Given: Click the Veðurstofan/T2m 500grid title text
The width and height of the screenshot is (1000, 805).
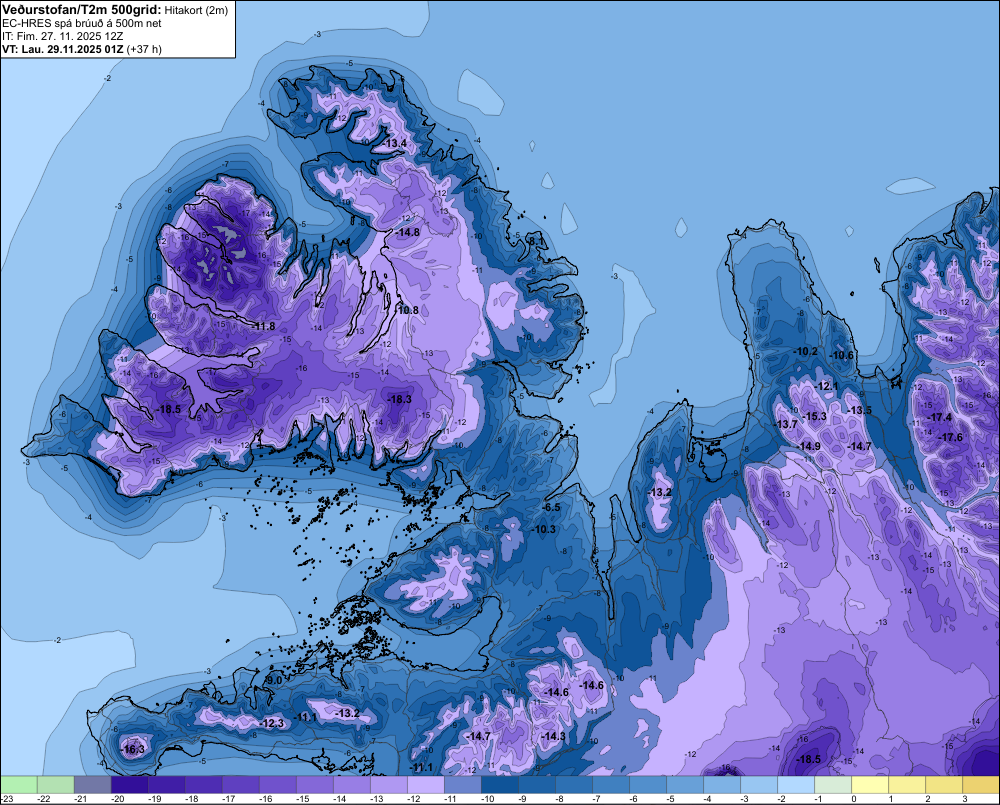Looking at the screenshot, I should pyautogui.click(x=82, y=9).
